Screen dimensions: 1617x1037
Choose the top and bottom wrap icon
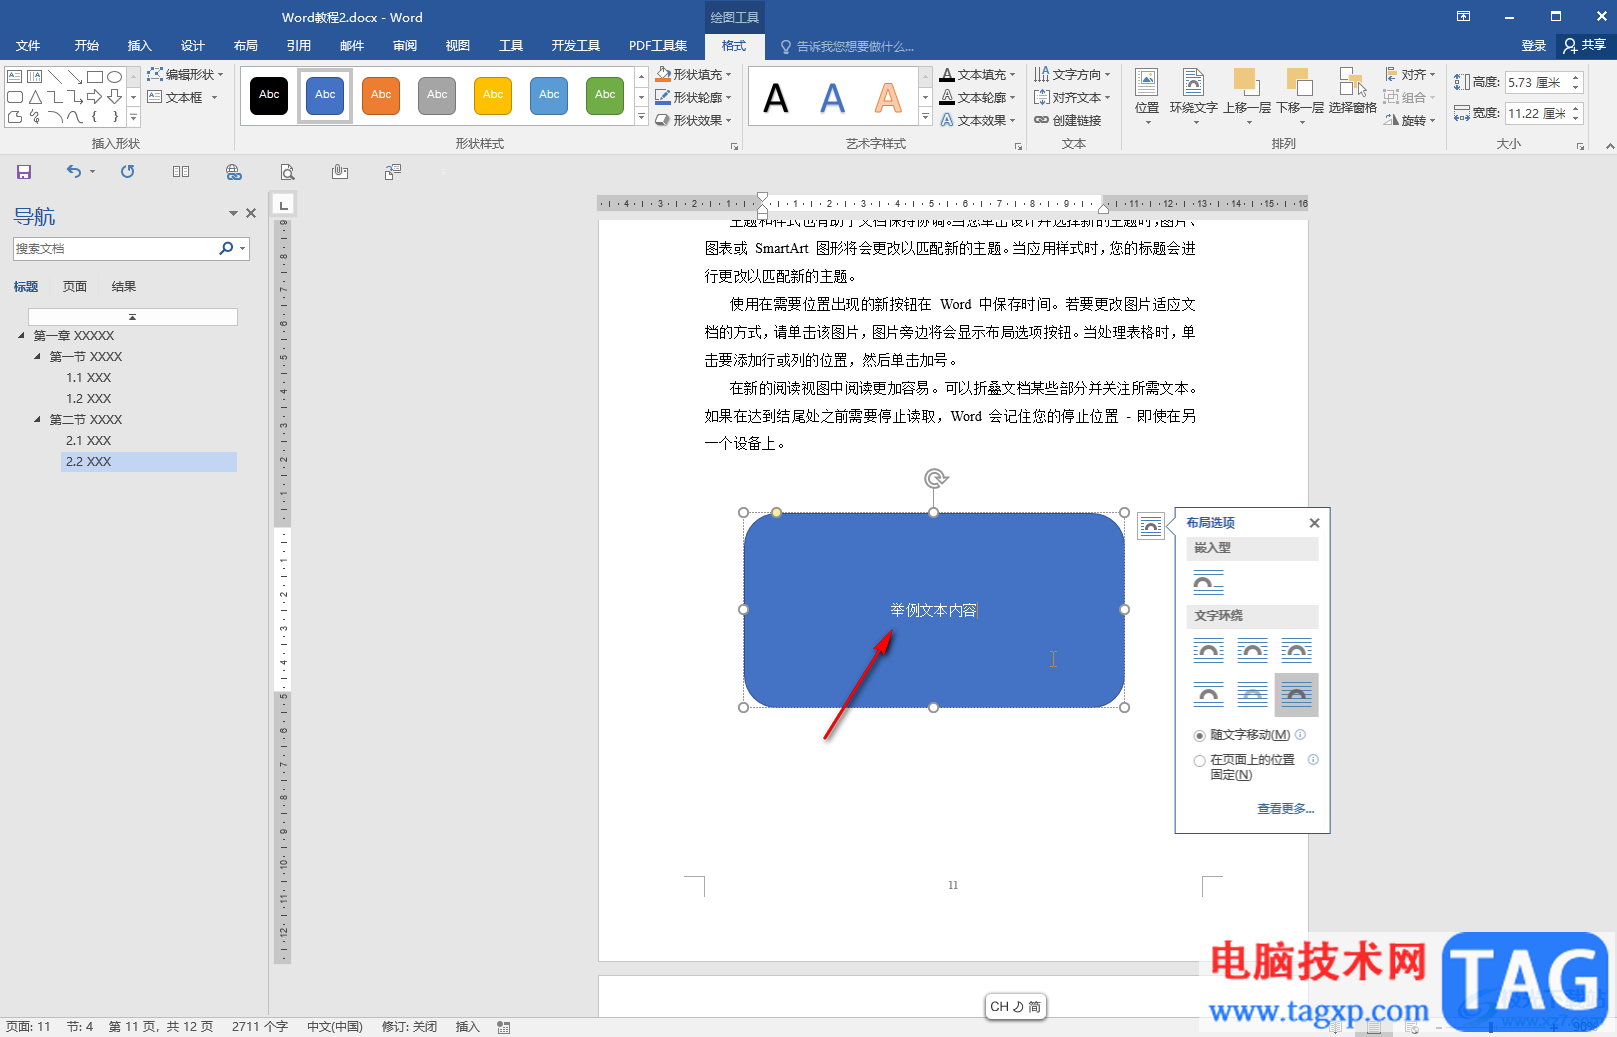pyautogui.click(x=1208, y=694)
